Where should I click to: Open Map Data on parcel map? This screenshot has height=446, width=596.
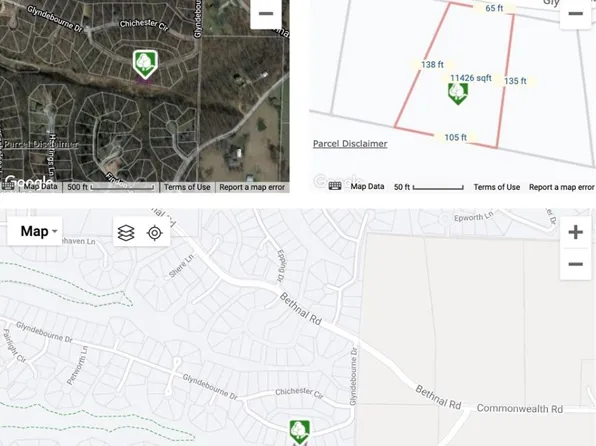point(367,186)
